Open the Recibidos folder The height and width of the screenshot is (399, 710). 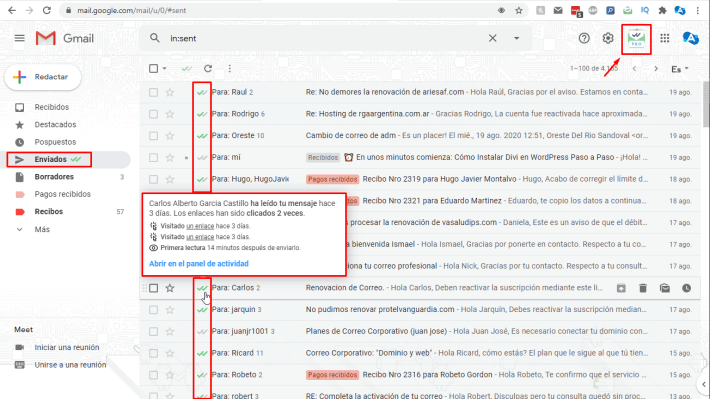[52, 107]
